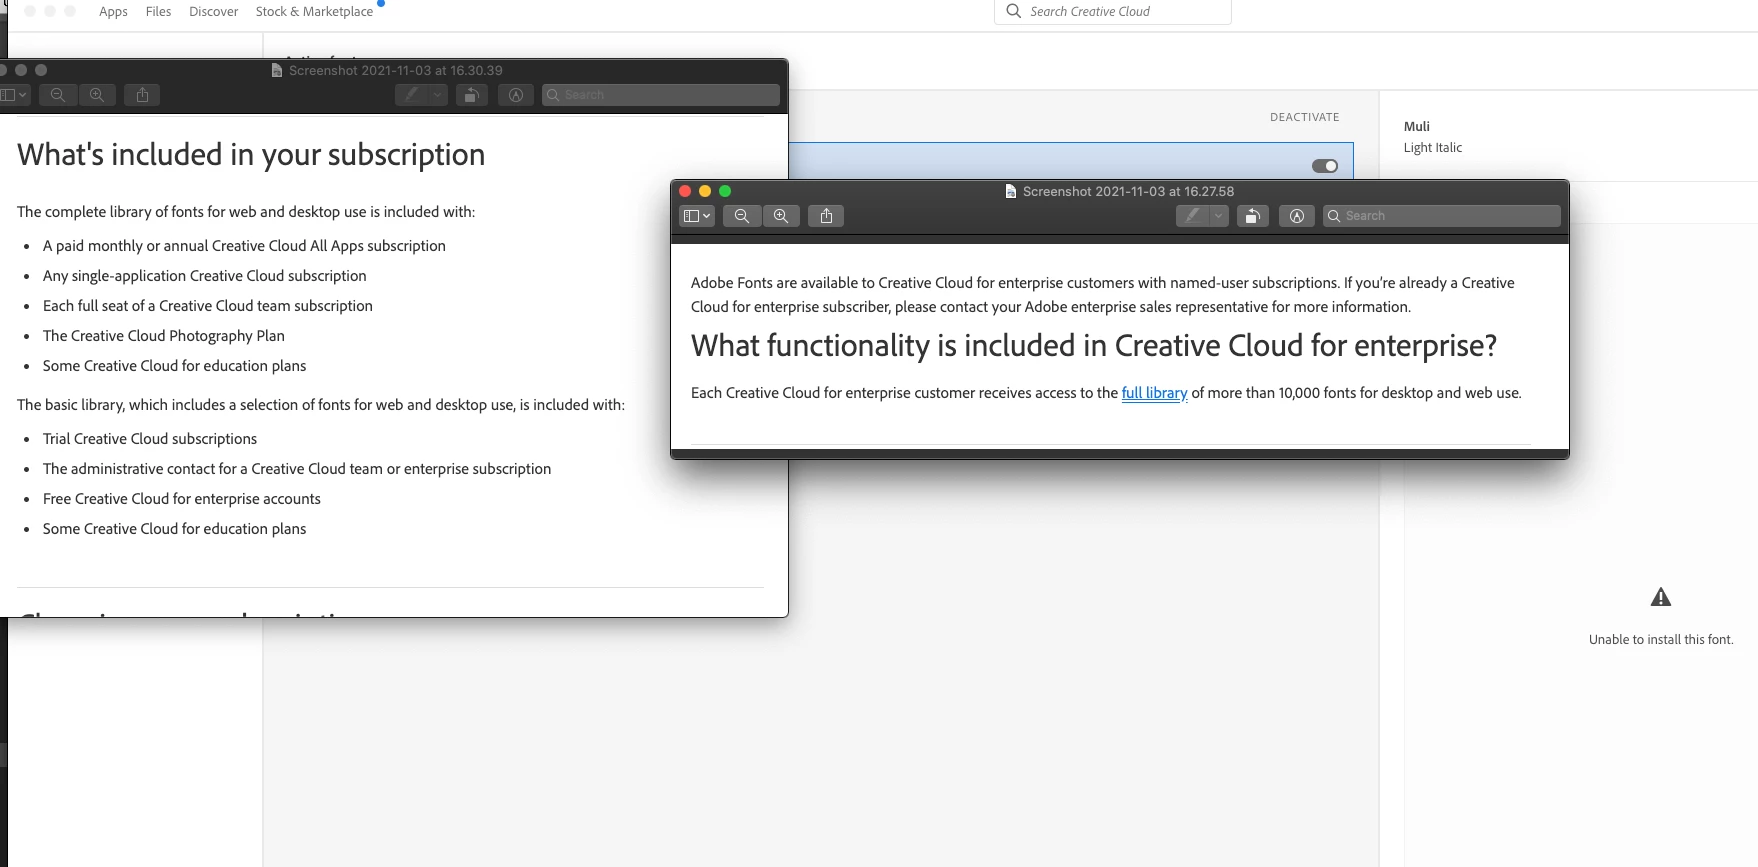Open Stock & Marketplace tab

(314, 12)
